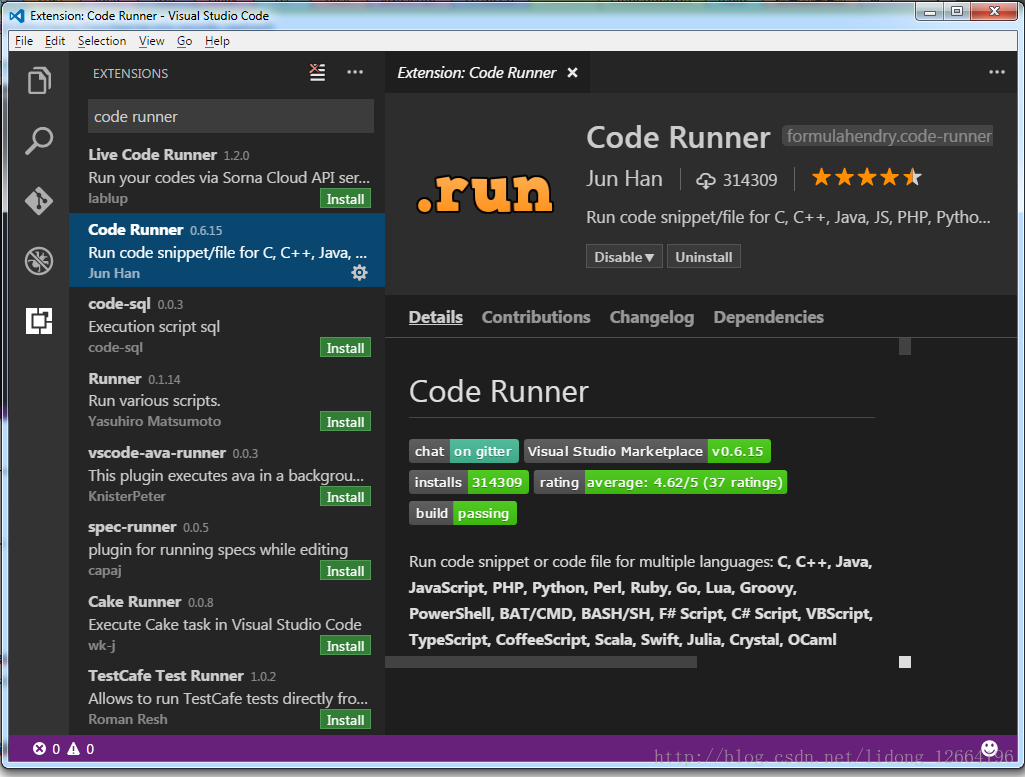This screenshot has width=1025, height=777.
Task: Select Runner 0.1.14 list entry
Action: tap(227, 399)
